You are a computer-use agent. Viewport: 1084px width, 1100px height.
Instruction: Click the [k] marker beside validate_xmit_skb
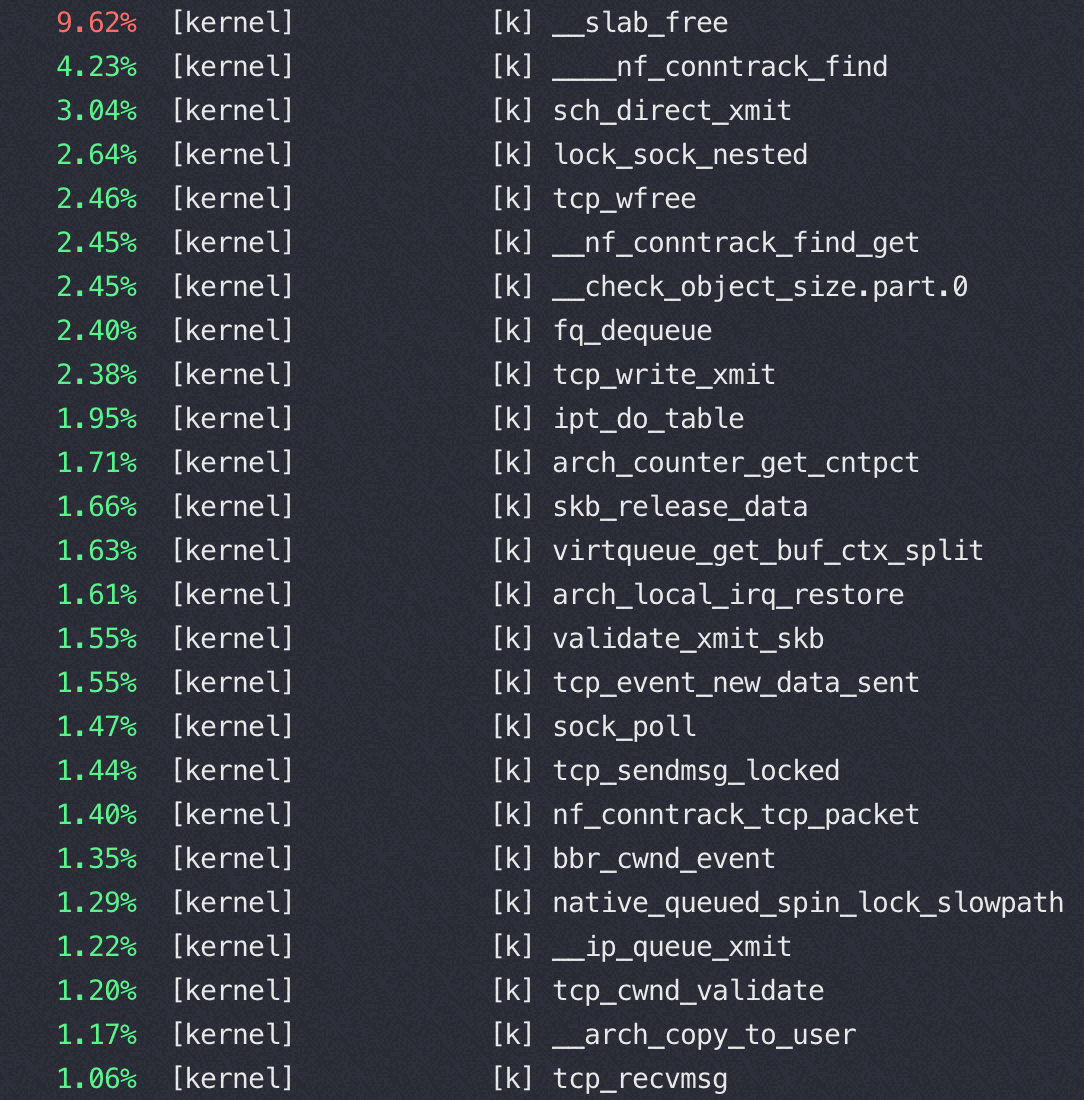click(512, 639)
